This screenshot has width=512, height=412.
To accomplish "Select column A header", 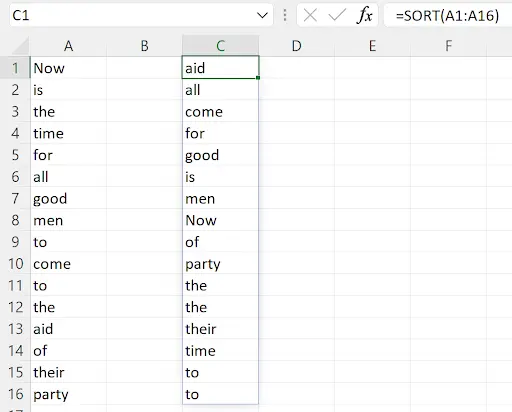I will (68, 46).
